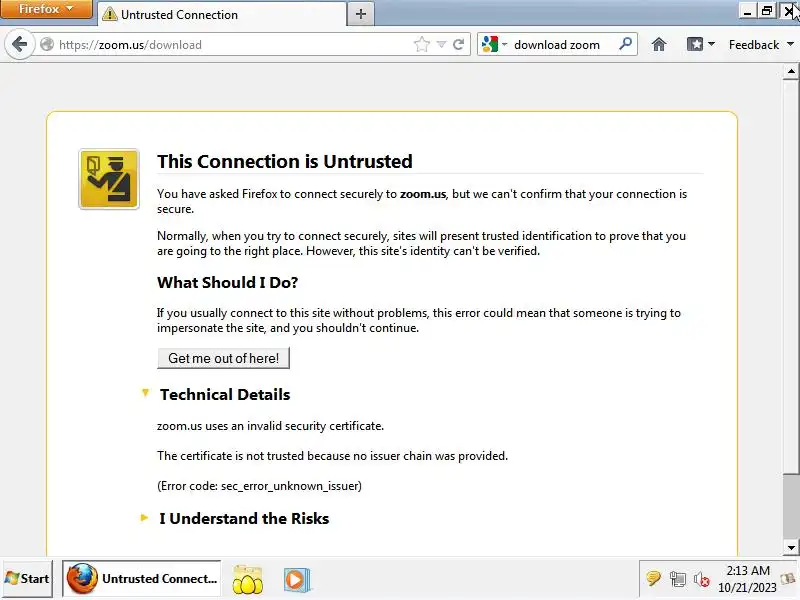Click 'zoom.us uses an invalid security certificate' text

270,426
